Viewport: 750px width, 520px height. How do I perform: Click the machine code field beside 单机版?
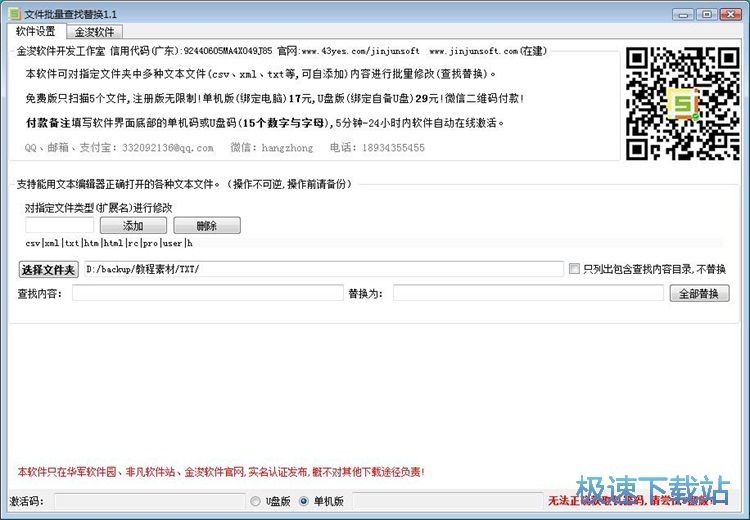448,501
